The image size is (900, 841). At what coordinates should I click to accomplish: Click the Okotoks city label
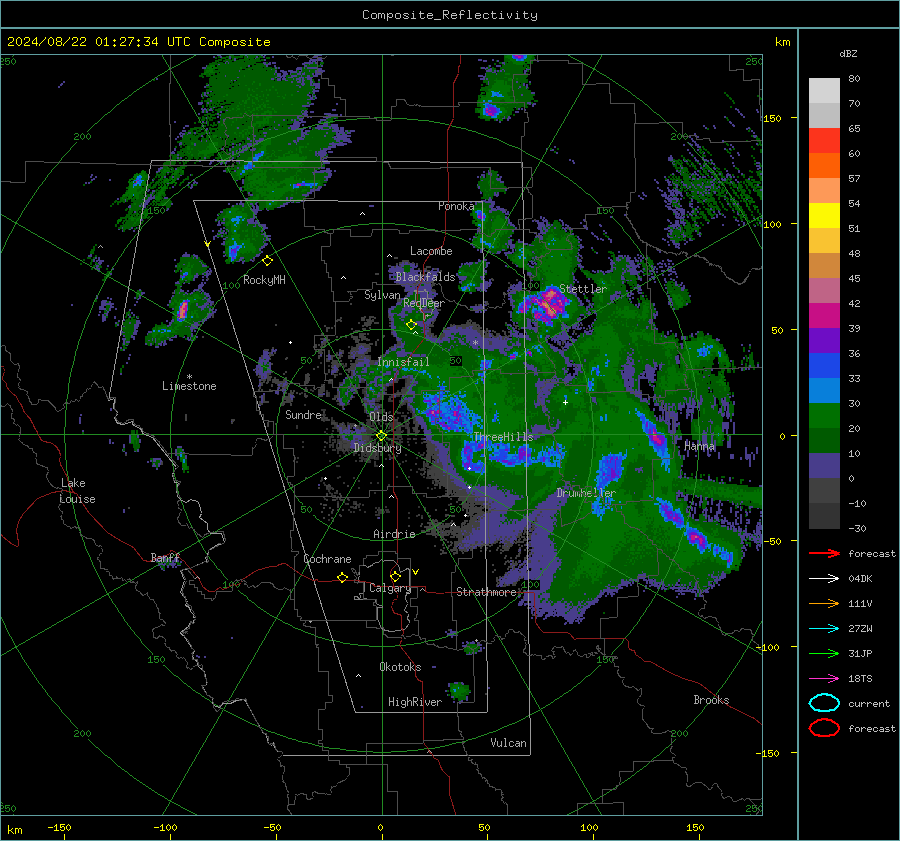(400, 667)
